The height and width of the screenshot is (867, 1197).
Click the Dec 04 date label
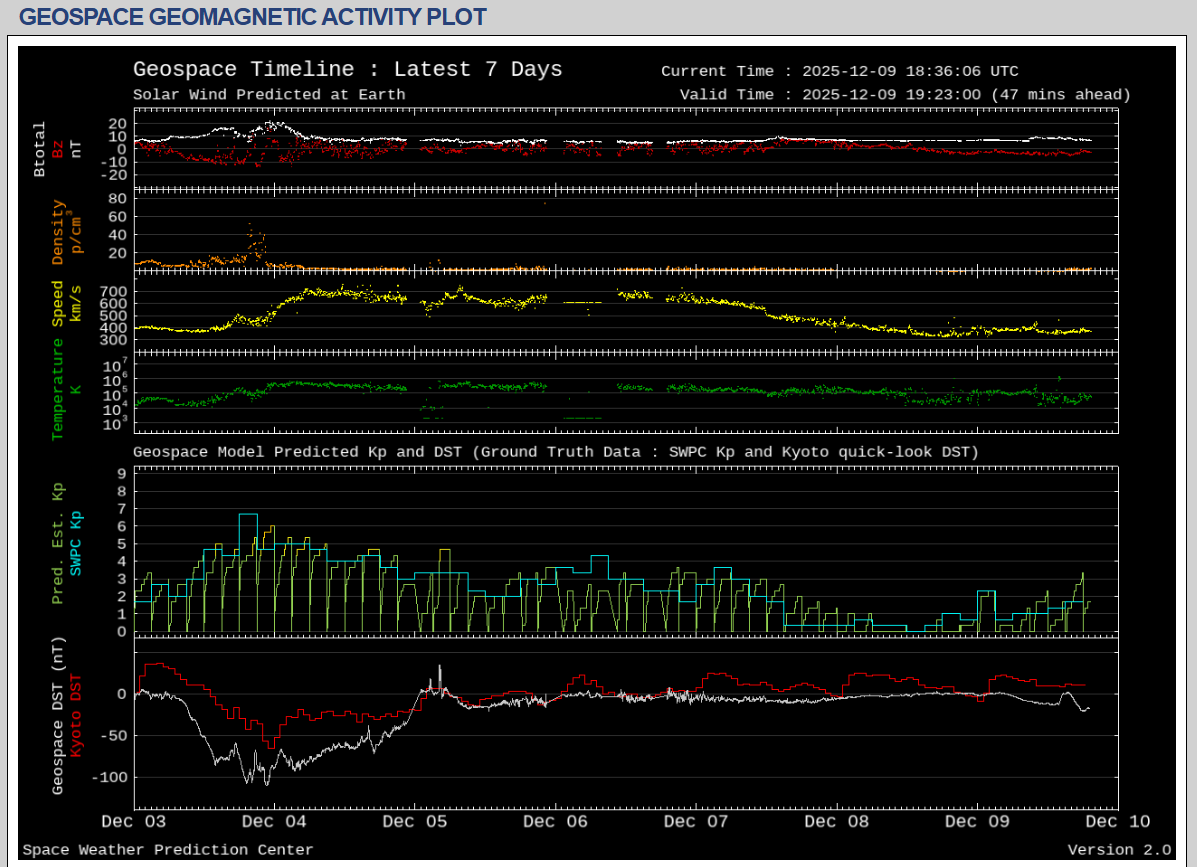274,822
